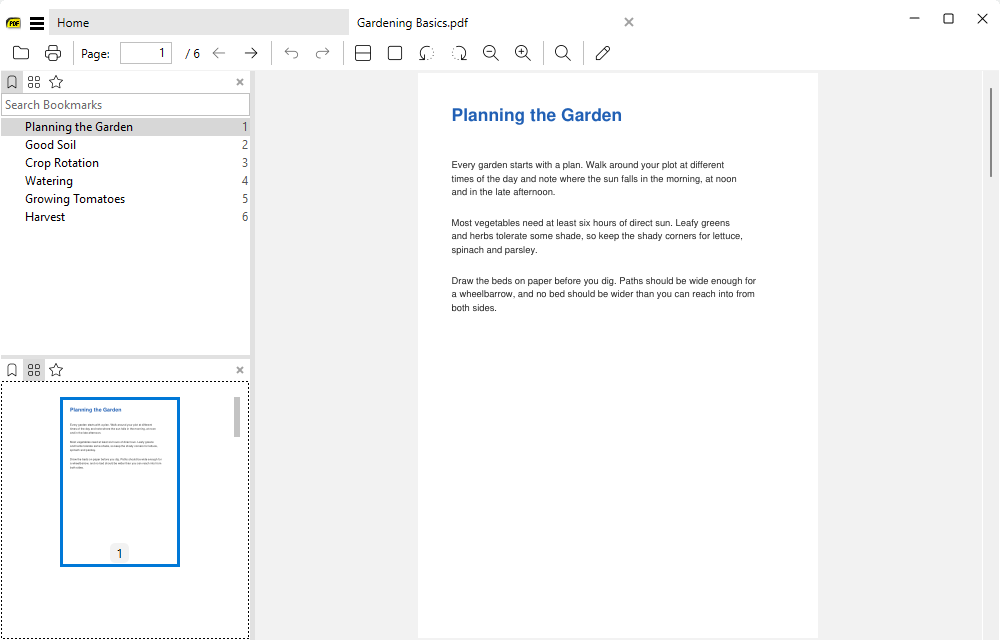Select favorites star icon in lower panel
The image size is (1000, 641).
(x=56, y=370)
